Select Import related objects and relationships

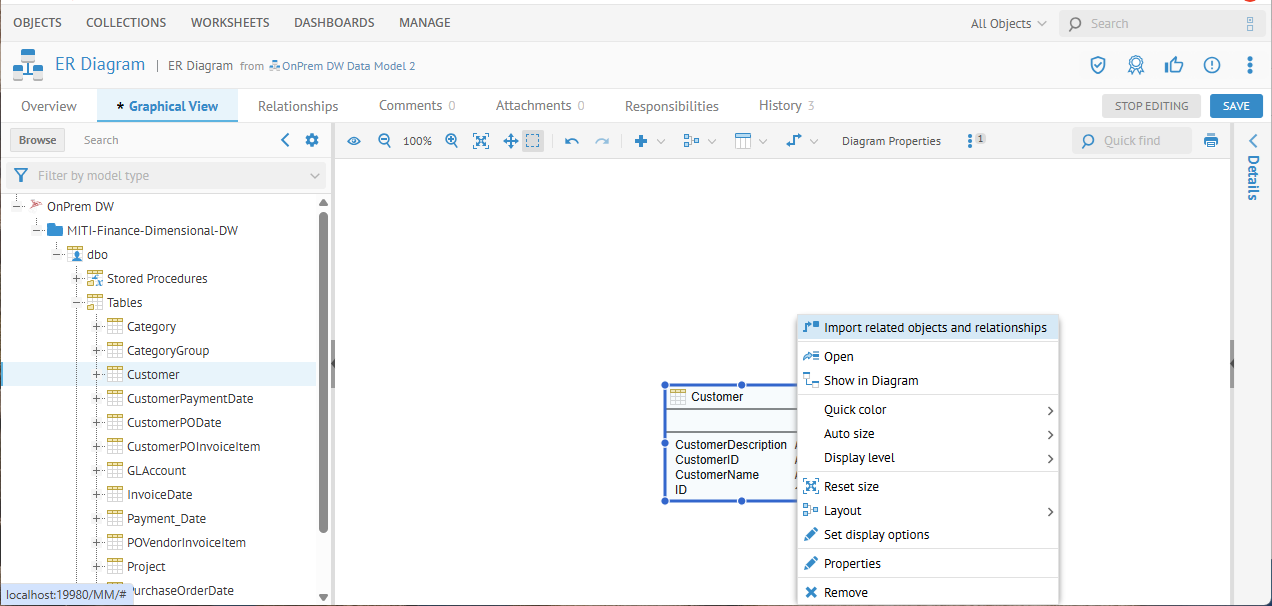pyautogui.click(x=934, y=328)
